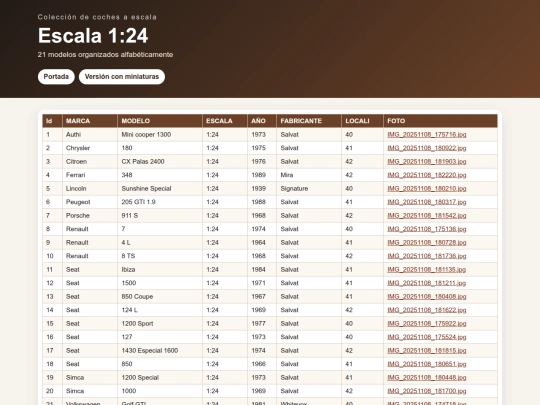Switch to Versión con miniaturas

click(x=122, y=76)
